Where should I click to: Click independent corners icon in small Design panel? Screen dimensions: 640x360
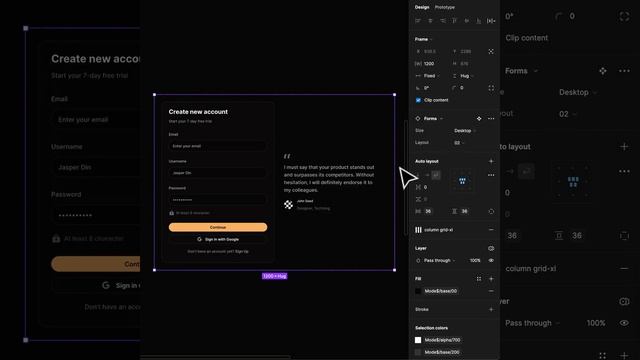491,88
